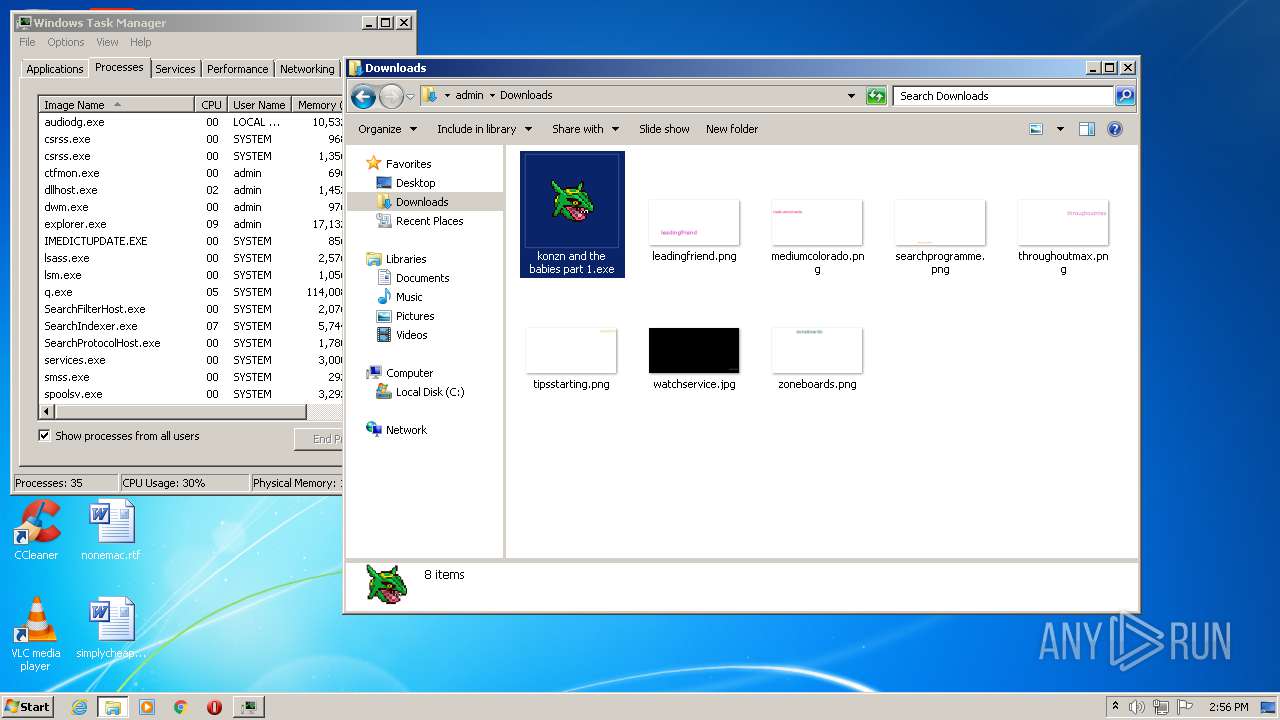Select leadingfriend.png file

[694, 231]
